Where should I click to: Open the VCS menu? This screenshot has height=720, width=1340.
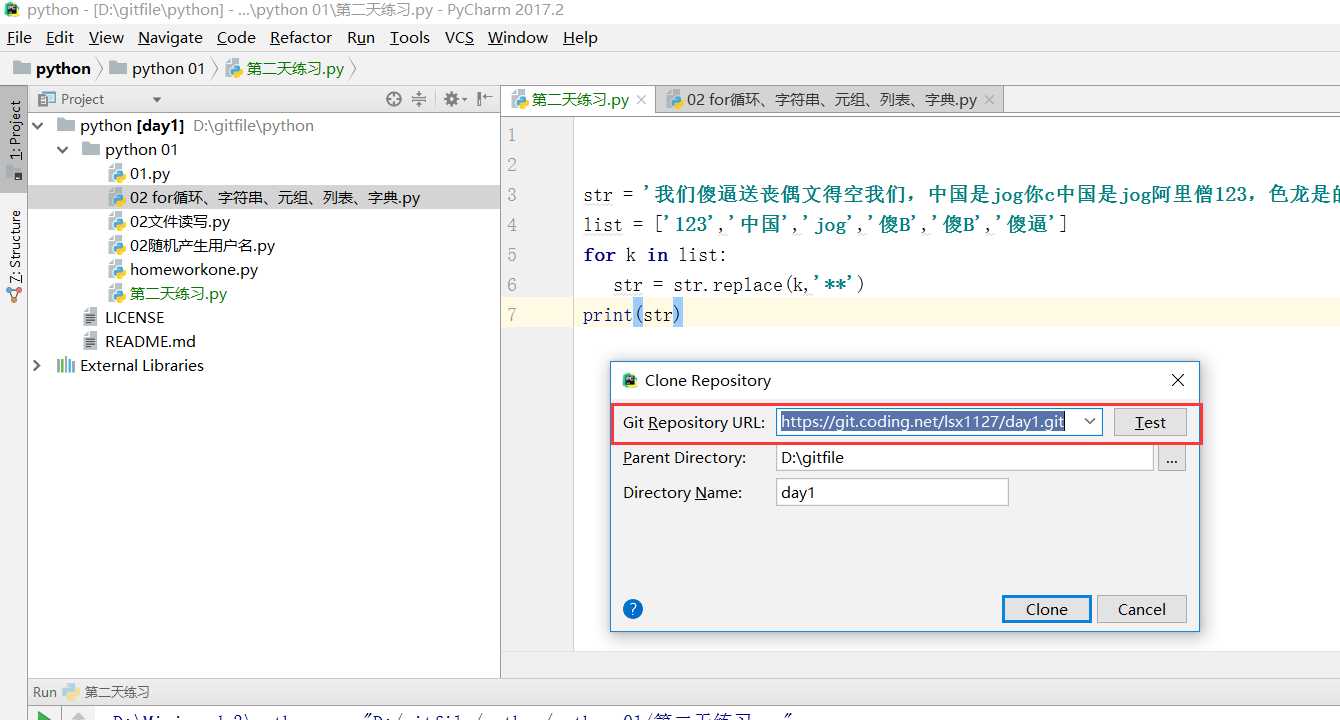pos(459,37)
